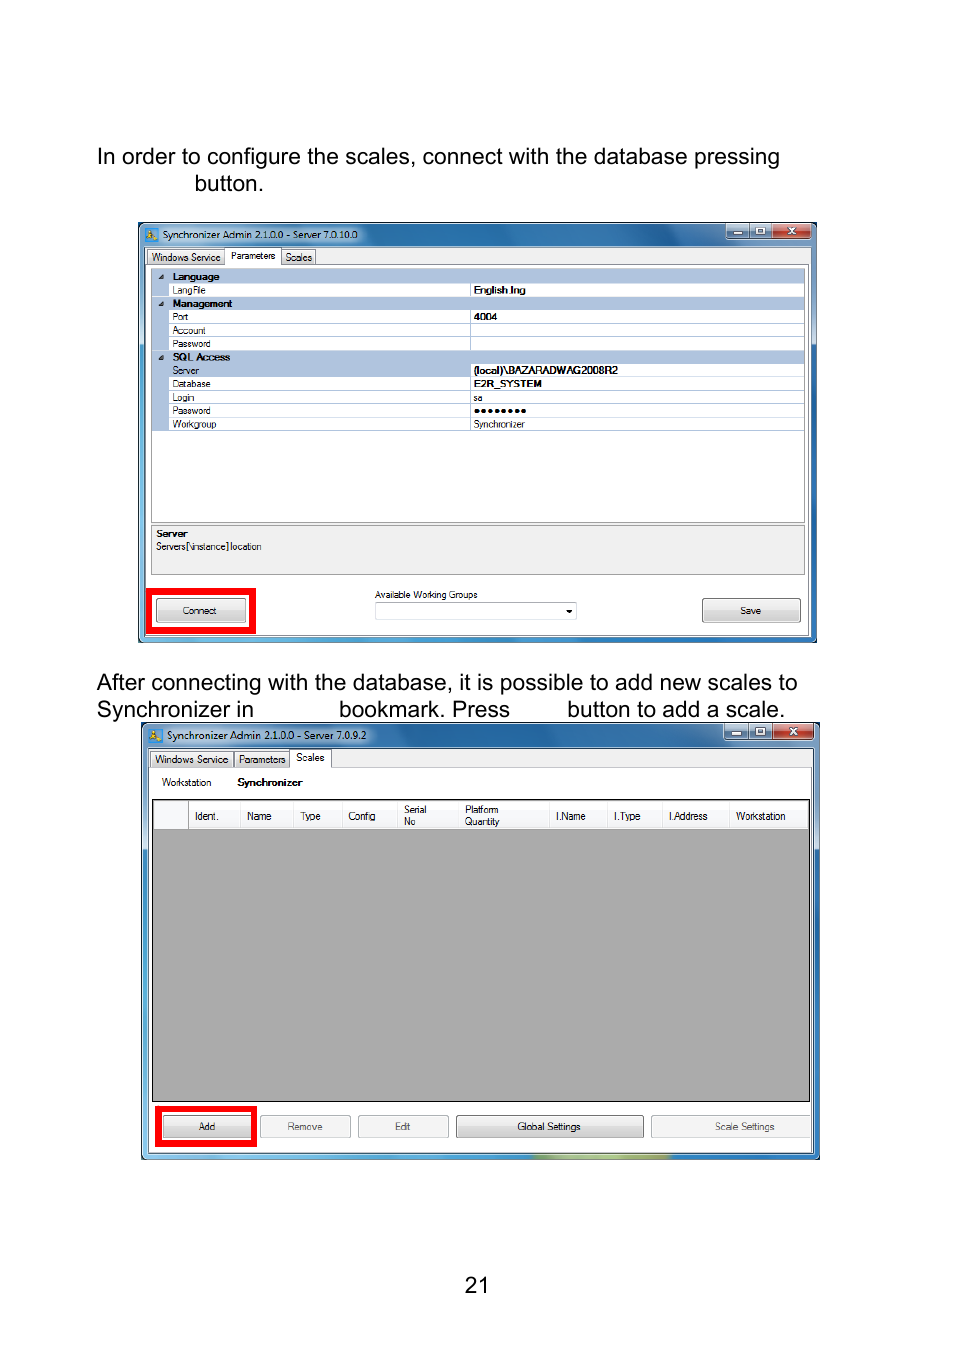
Task: Select the Workstation sub-tab
Action: pyautogui.click(x=187, y=783)
